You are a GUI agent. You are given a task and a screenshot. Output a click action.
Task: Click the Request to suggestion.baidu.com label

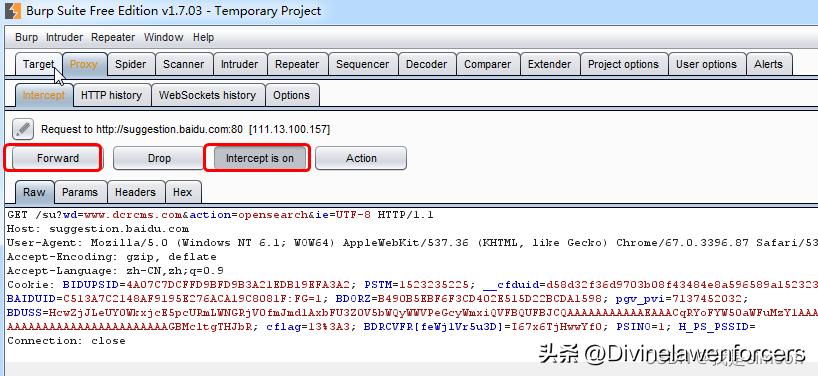pos(186,129)
